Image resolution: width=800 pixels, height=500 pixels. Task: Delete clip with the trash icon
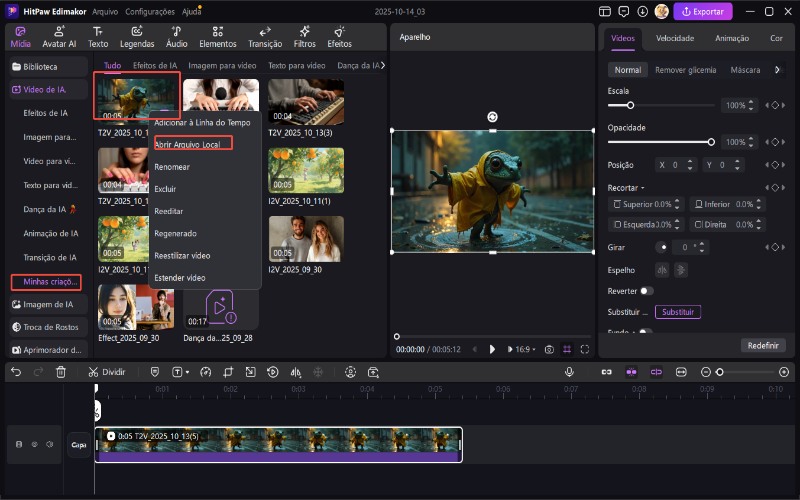click(61, 371)
